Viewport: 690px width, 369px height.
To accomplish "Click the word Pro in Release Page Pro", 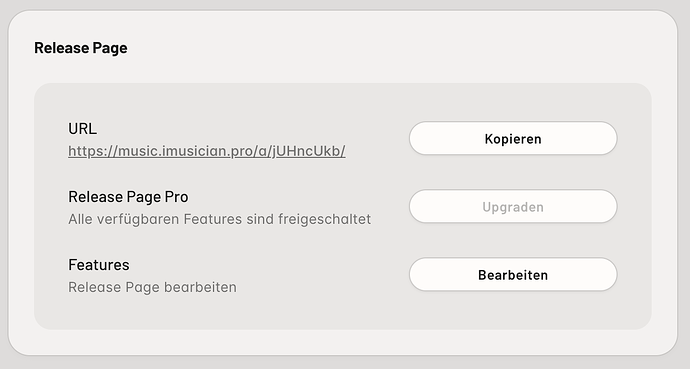I will (176, 197).
